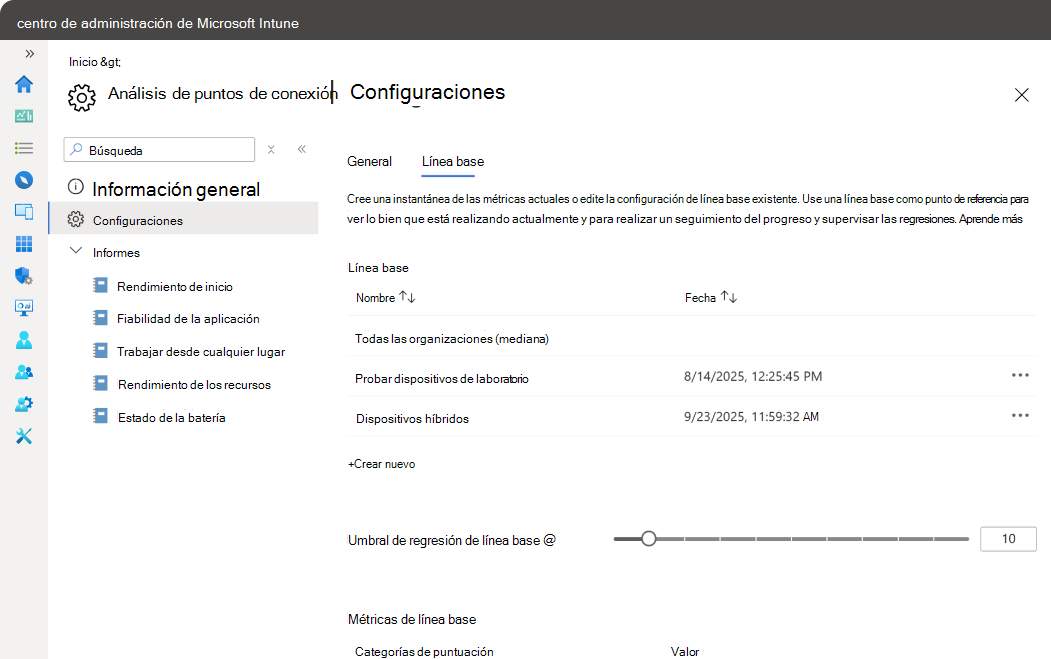Collapse the navigation menu with double chevron
The width and height of the screenshot is (1051, 659).
click(x=302, y=149)
